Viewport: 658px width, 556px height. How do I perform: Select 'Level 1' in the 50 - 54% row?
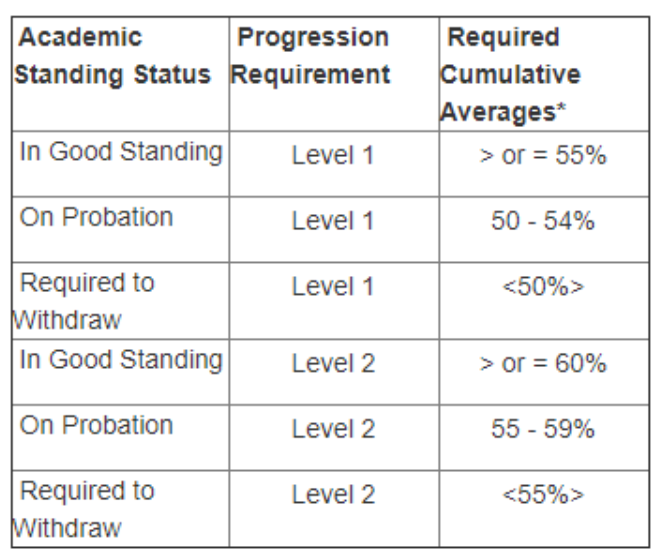[x=332, y=222]
